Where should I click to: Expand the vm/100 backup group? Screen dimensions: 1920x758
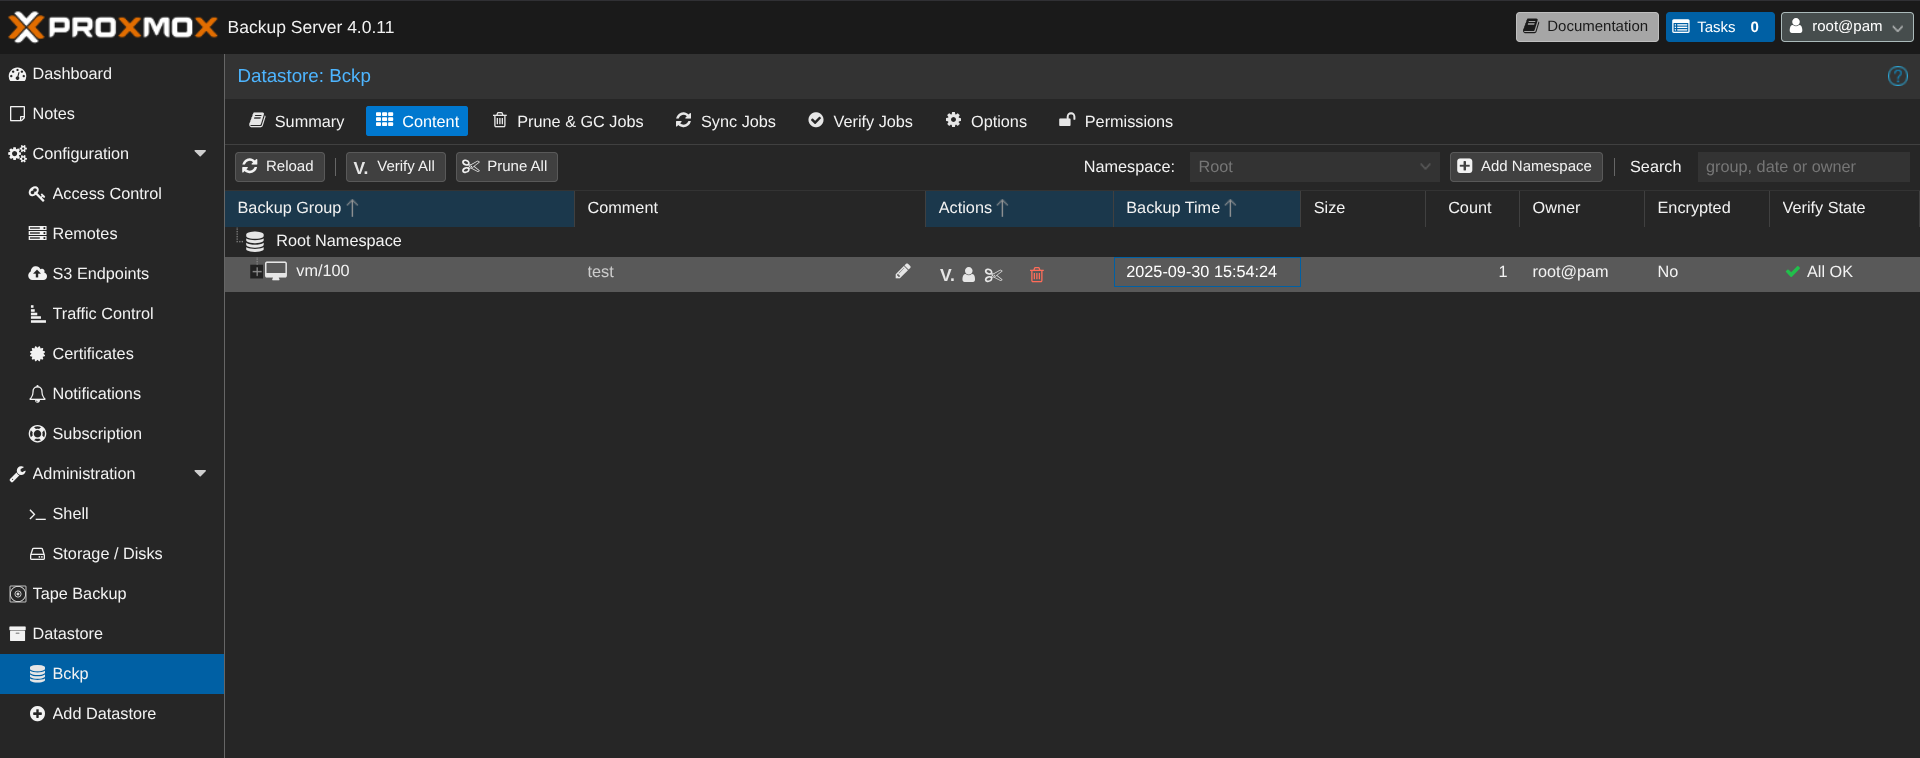point(256,272)
